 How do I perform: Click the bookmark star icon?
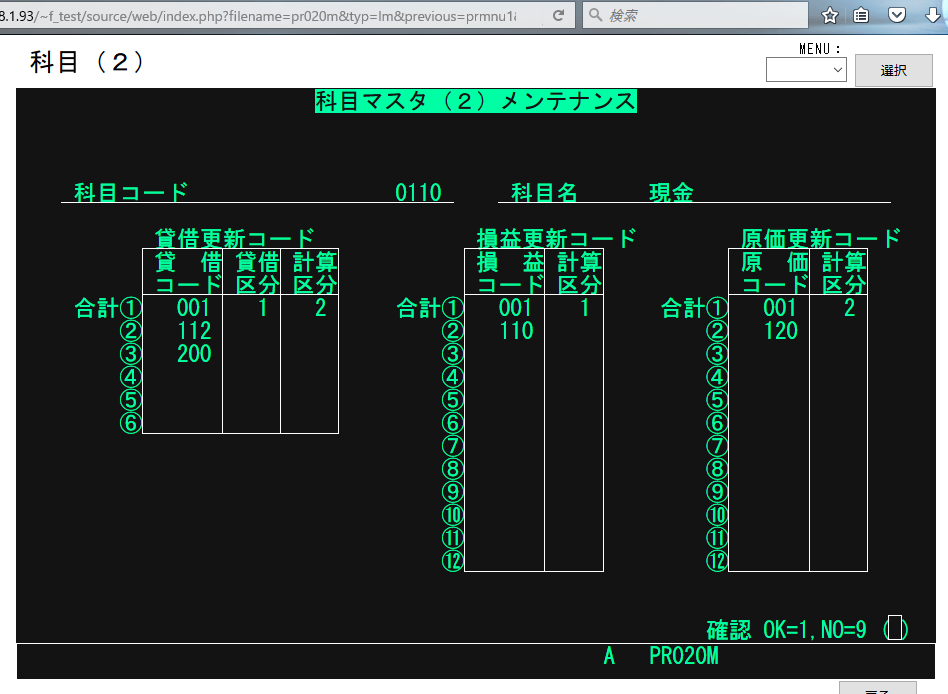830,15
